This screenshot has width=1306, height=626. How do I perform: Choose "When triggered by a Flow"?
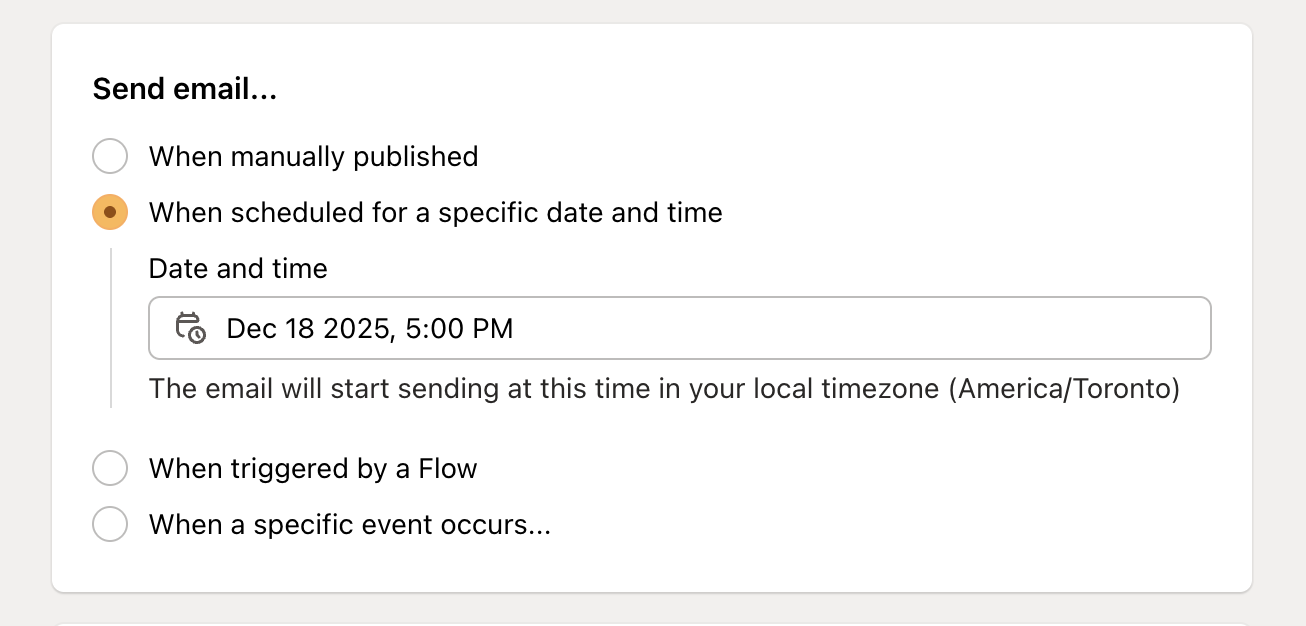[x=110, y=468]
